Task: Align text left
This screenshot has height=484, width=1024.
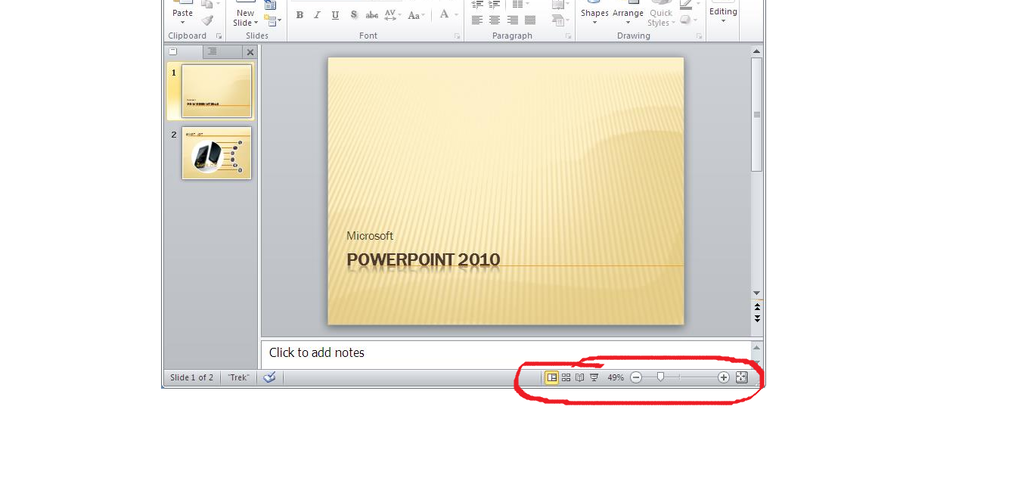Action: click(x=477, y=20)
